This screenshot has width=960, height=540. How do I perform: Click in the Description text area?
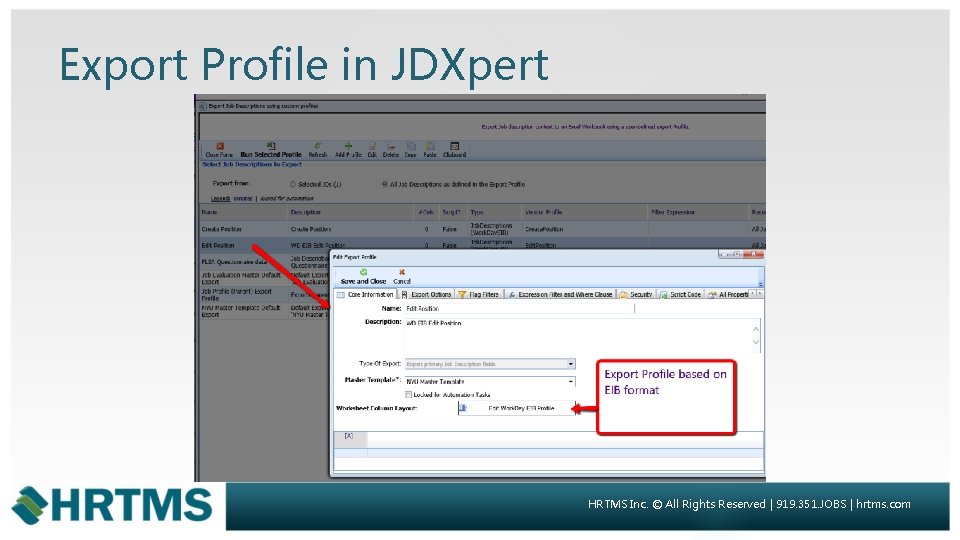(578, 336)
